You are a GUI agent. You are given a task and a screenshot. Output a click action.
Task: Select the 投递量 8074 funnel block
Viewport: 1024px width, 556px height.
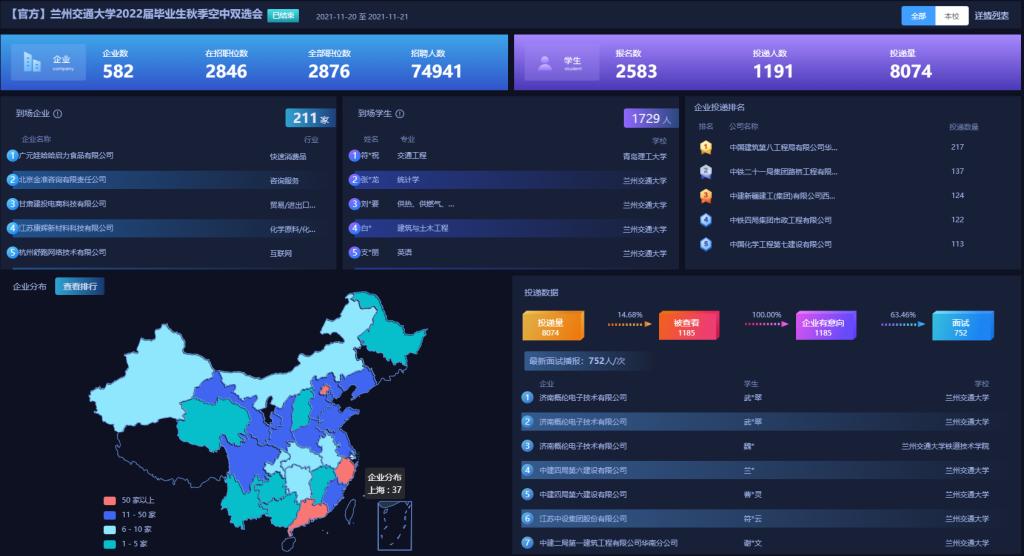click(551, 327)
